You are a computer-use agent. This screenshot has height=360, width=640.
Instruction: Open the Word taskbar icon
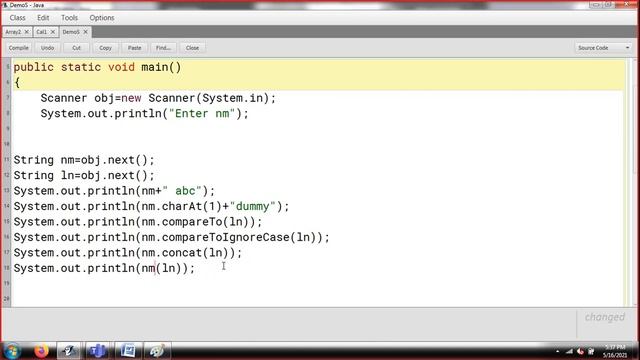(128, 351)
